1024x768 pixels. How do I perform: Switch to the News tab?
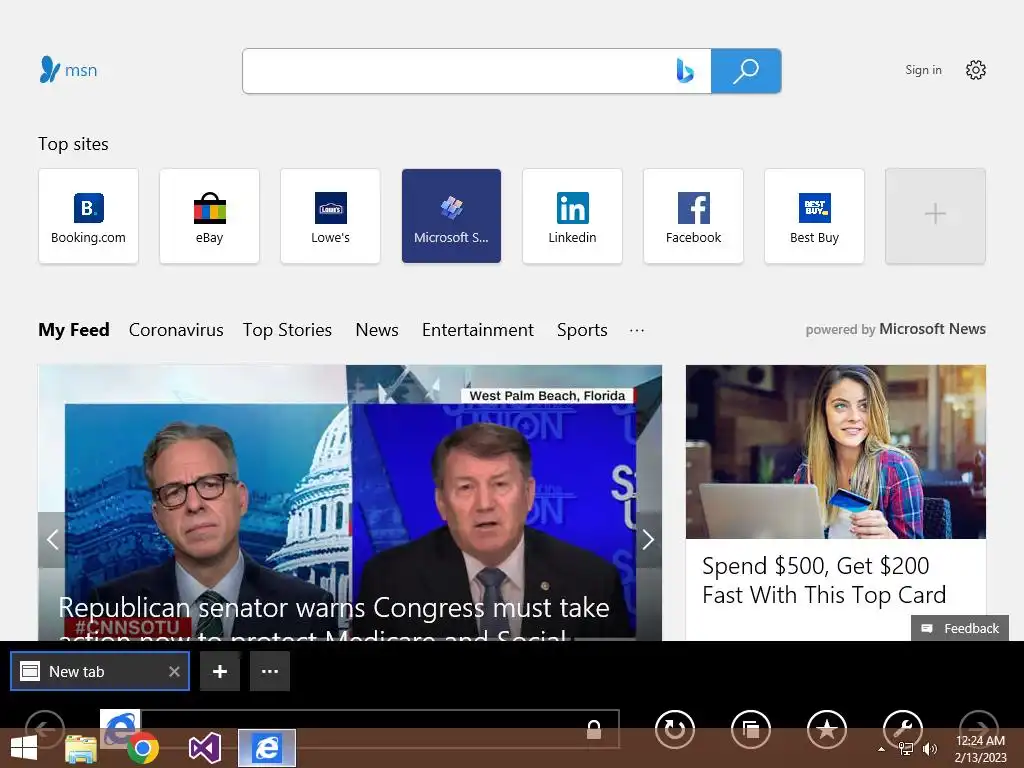(x=377, y=330)
